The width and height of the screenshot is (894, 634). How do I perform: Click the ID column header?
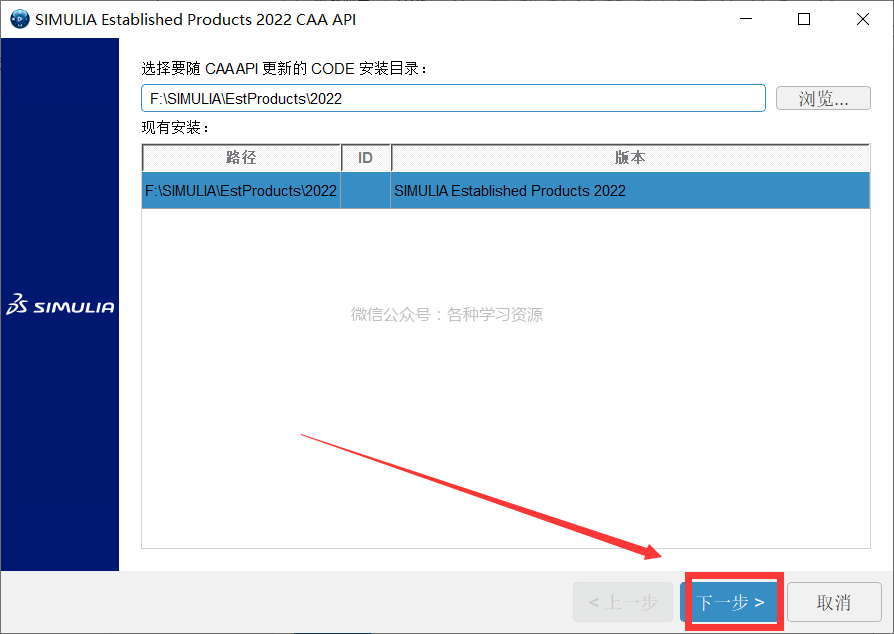(x=365, y=157)
